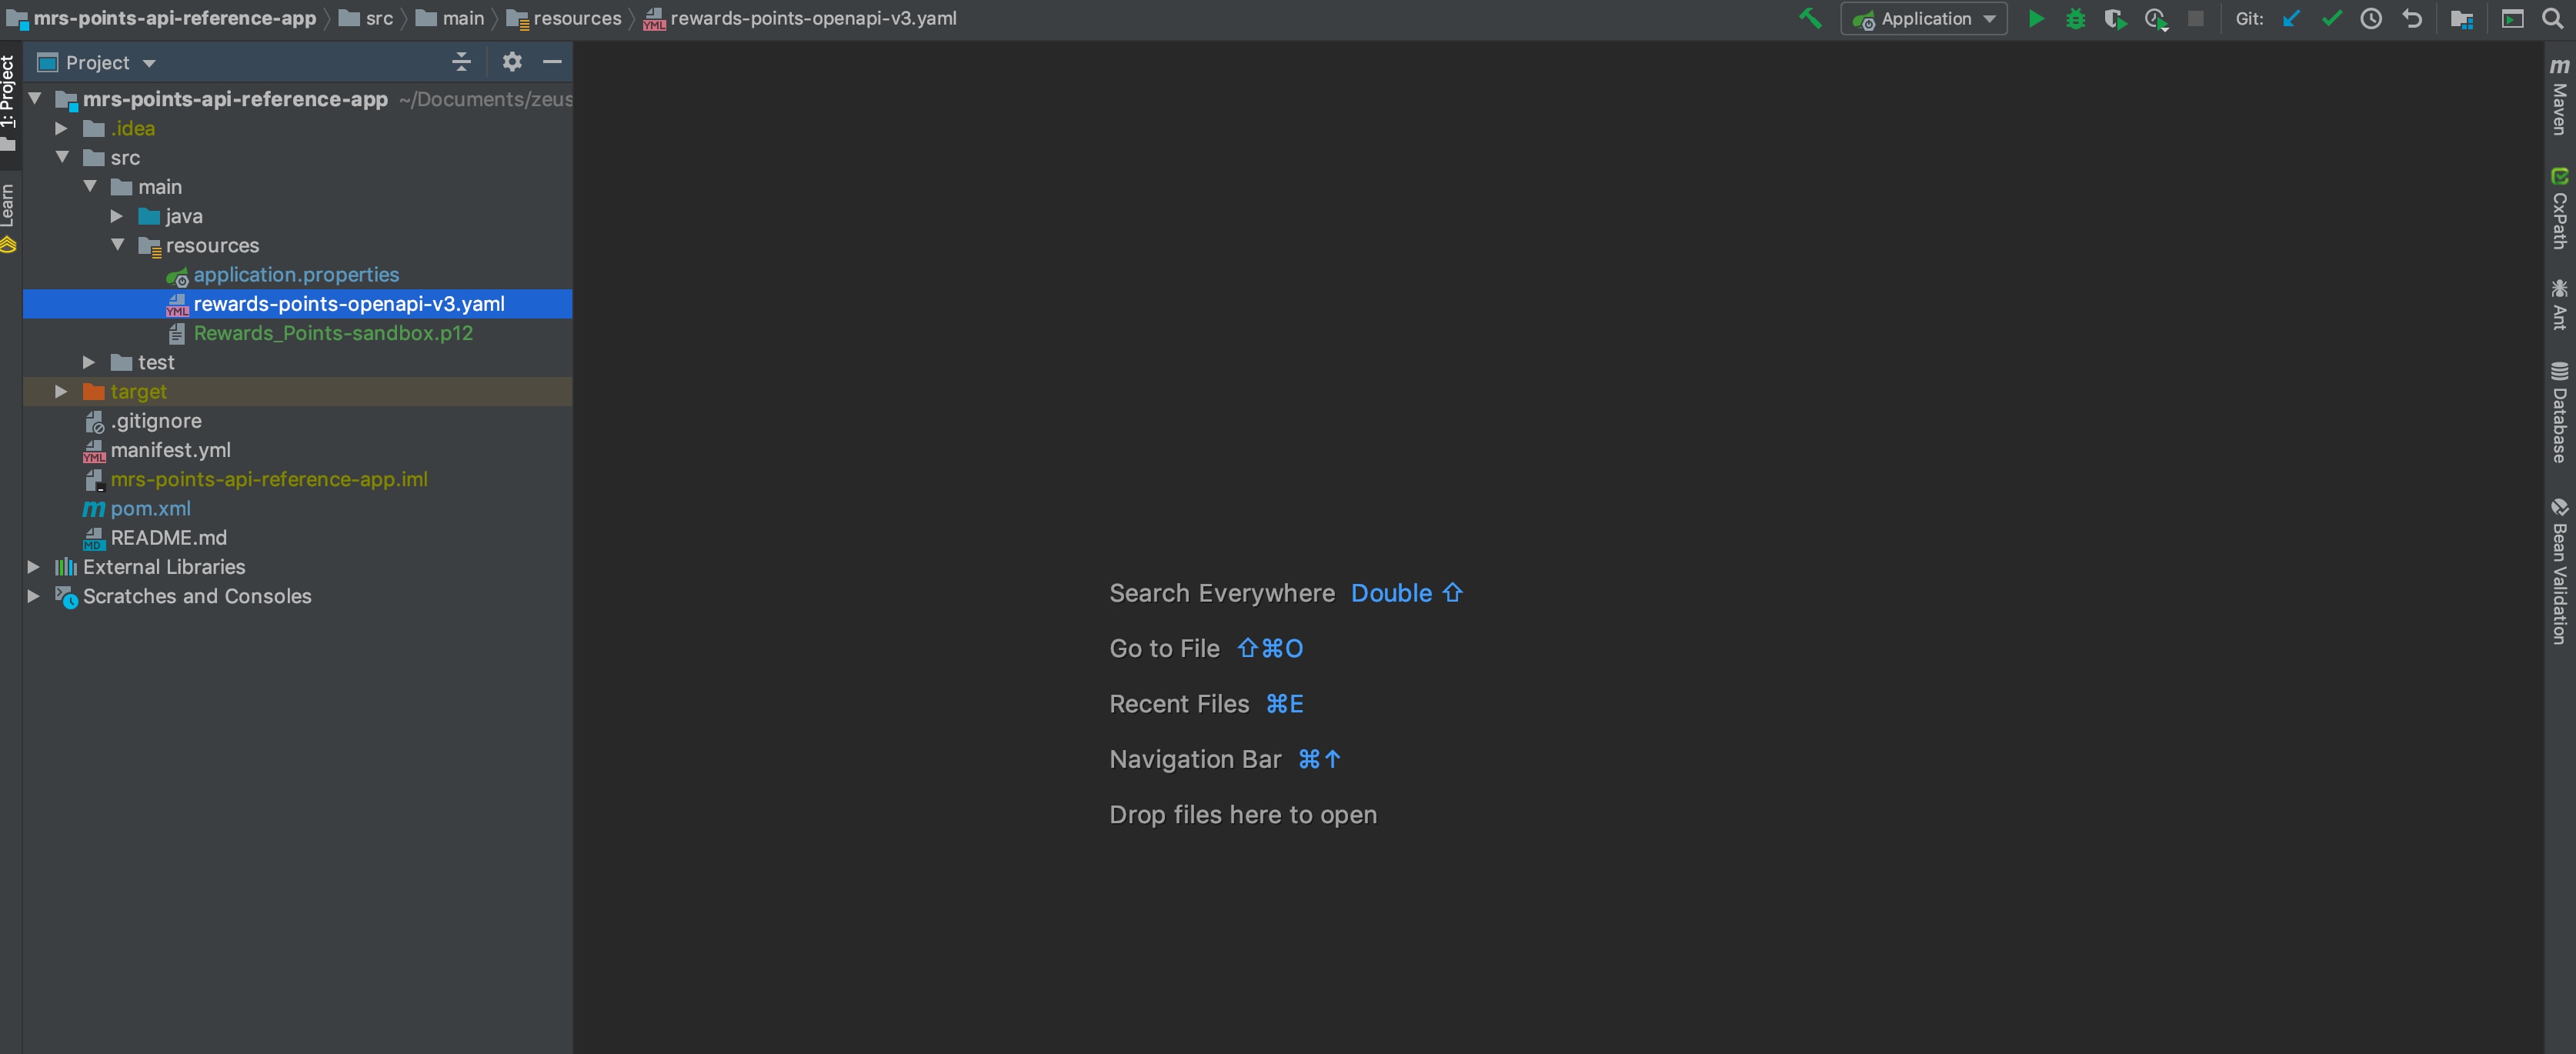
Task: Hide the Project tool window
Action: pyautogui.click(x=552, y=62)
